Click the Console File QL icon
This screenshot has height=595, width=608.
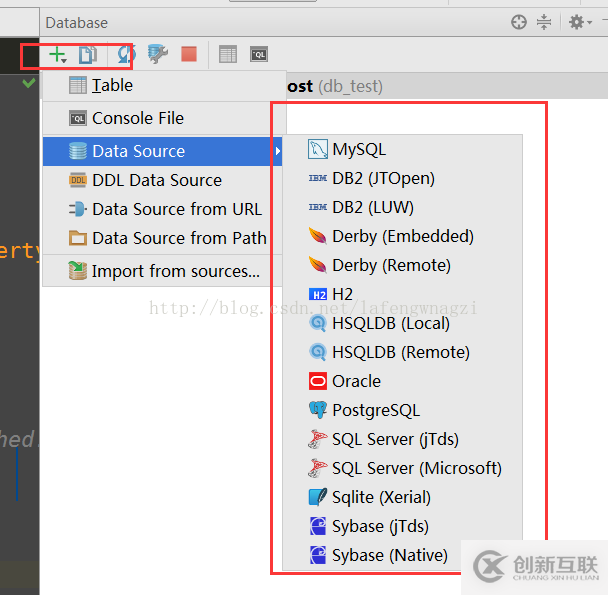pos(78,118)
